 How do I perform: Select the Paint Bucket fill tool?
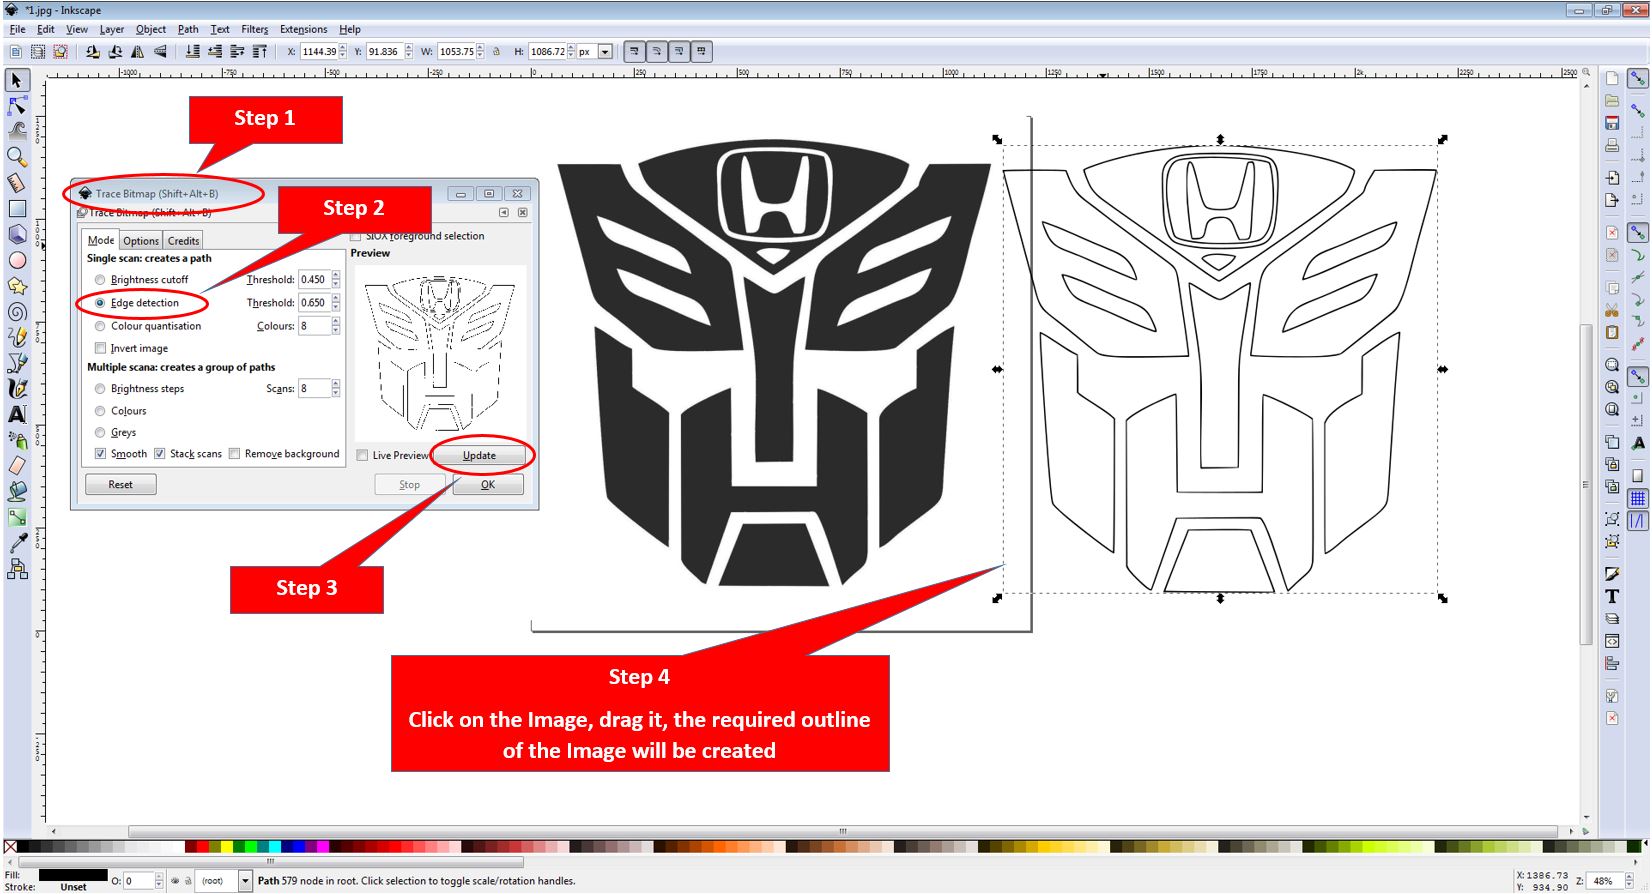[x=17, y=491]
